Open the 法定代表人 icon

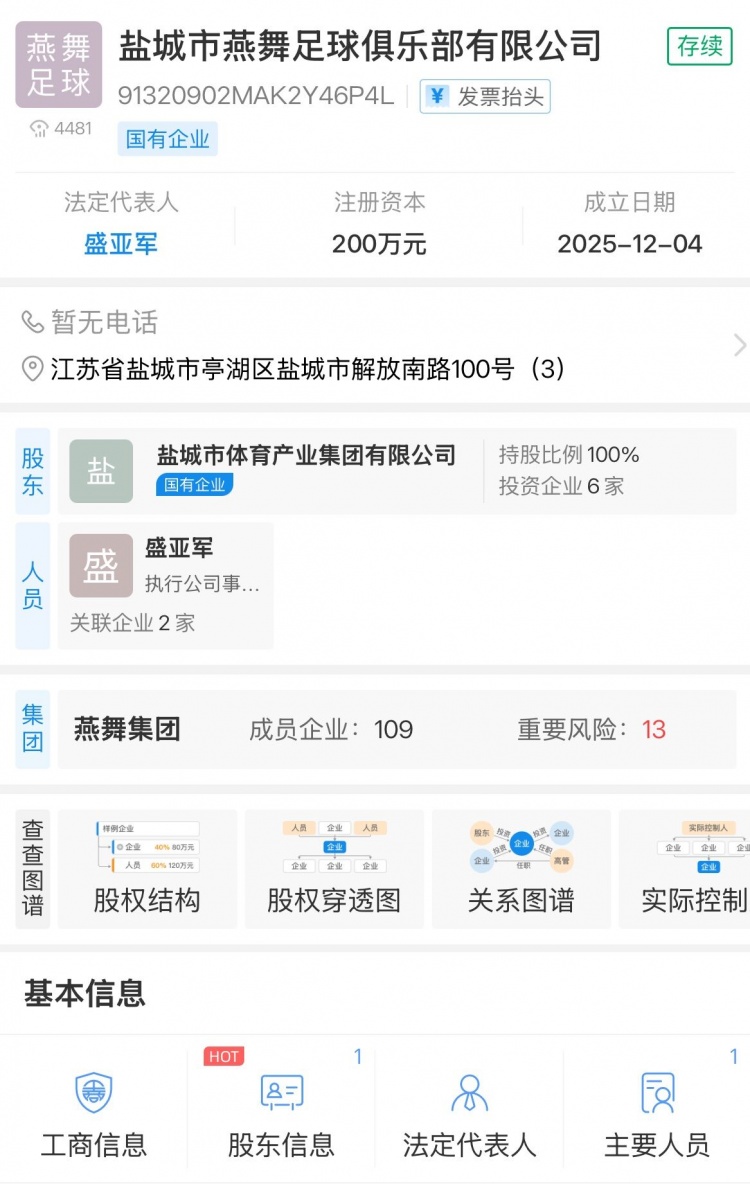469,1093
